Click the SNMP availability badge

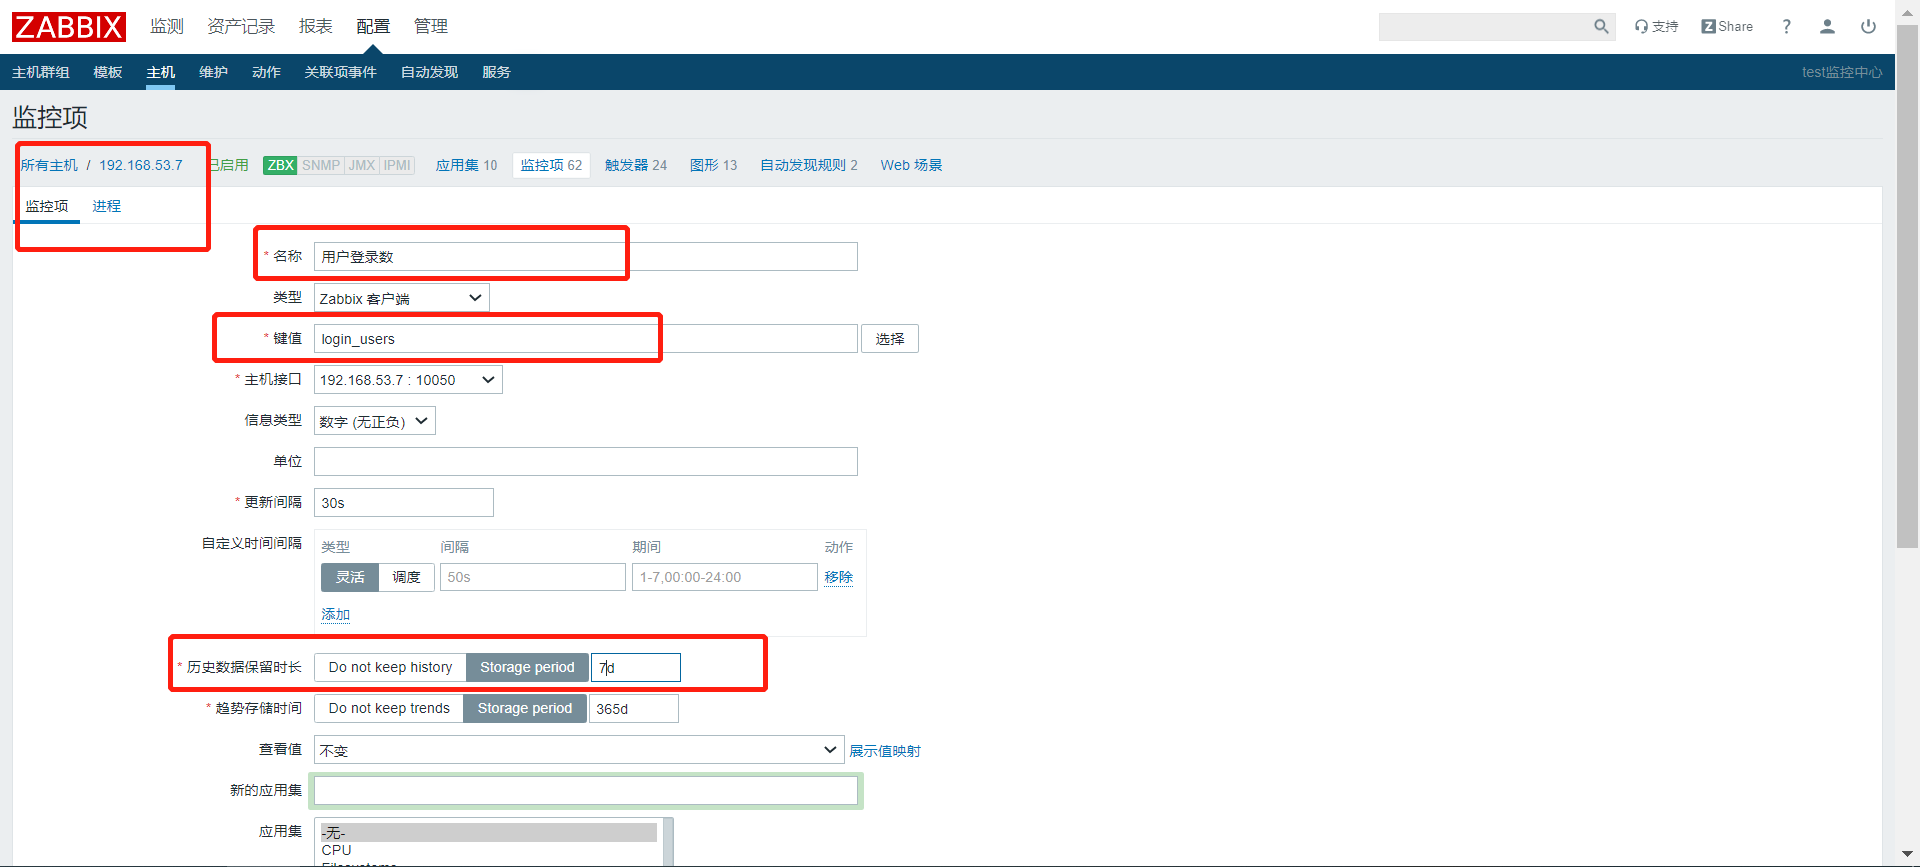(x=321, y=165)
